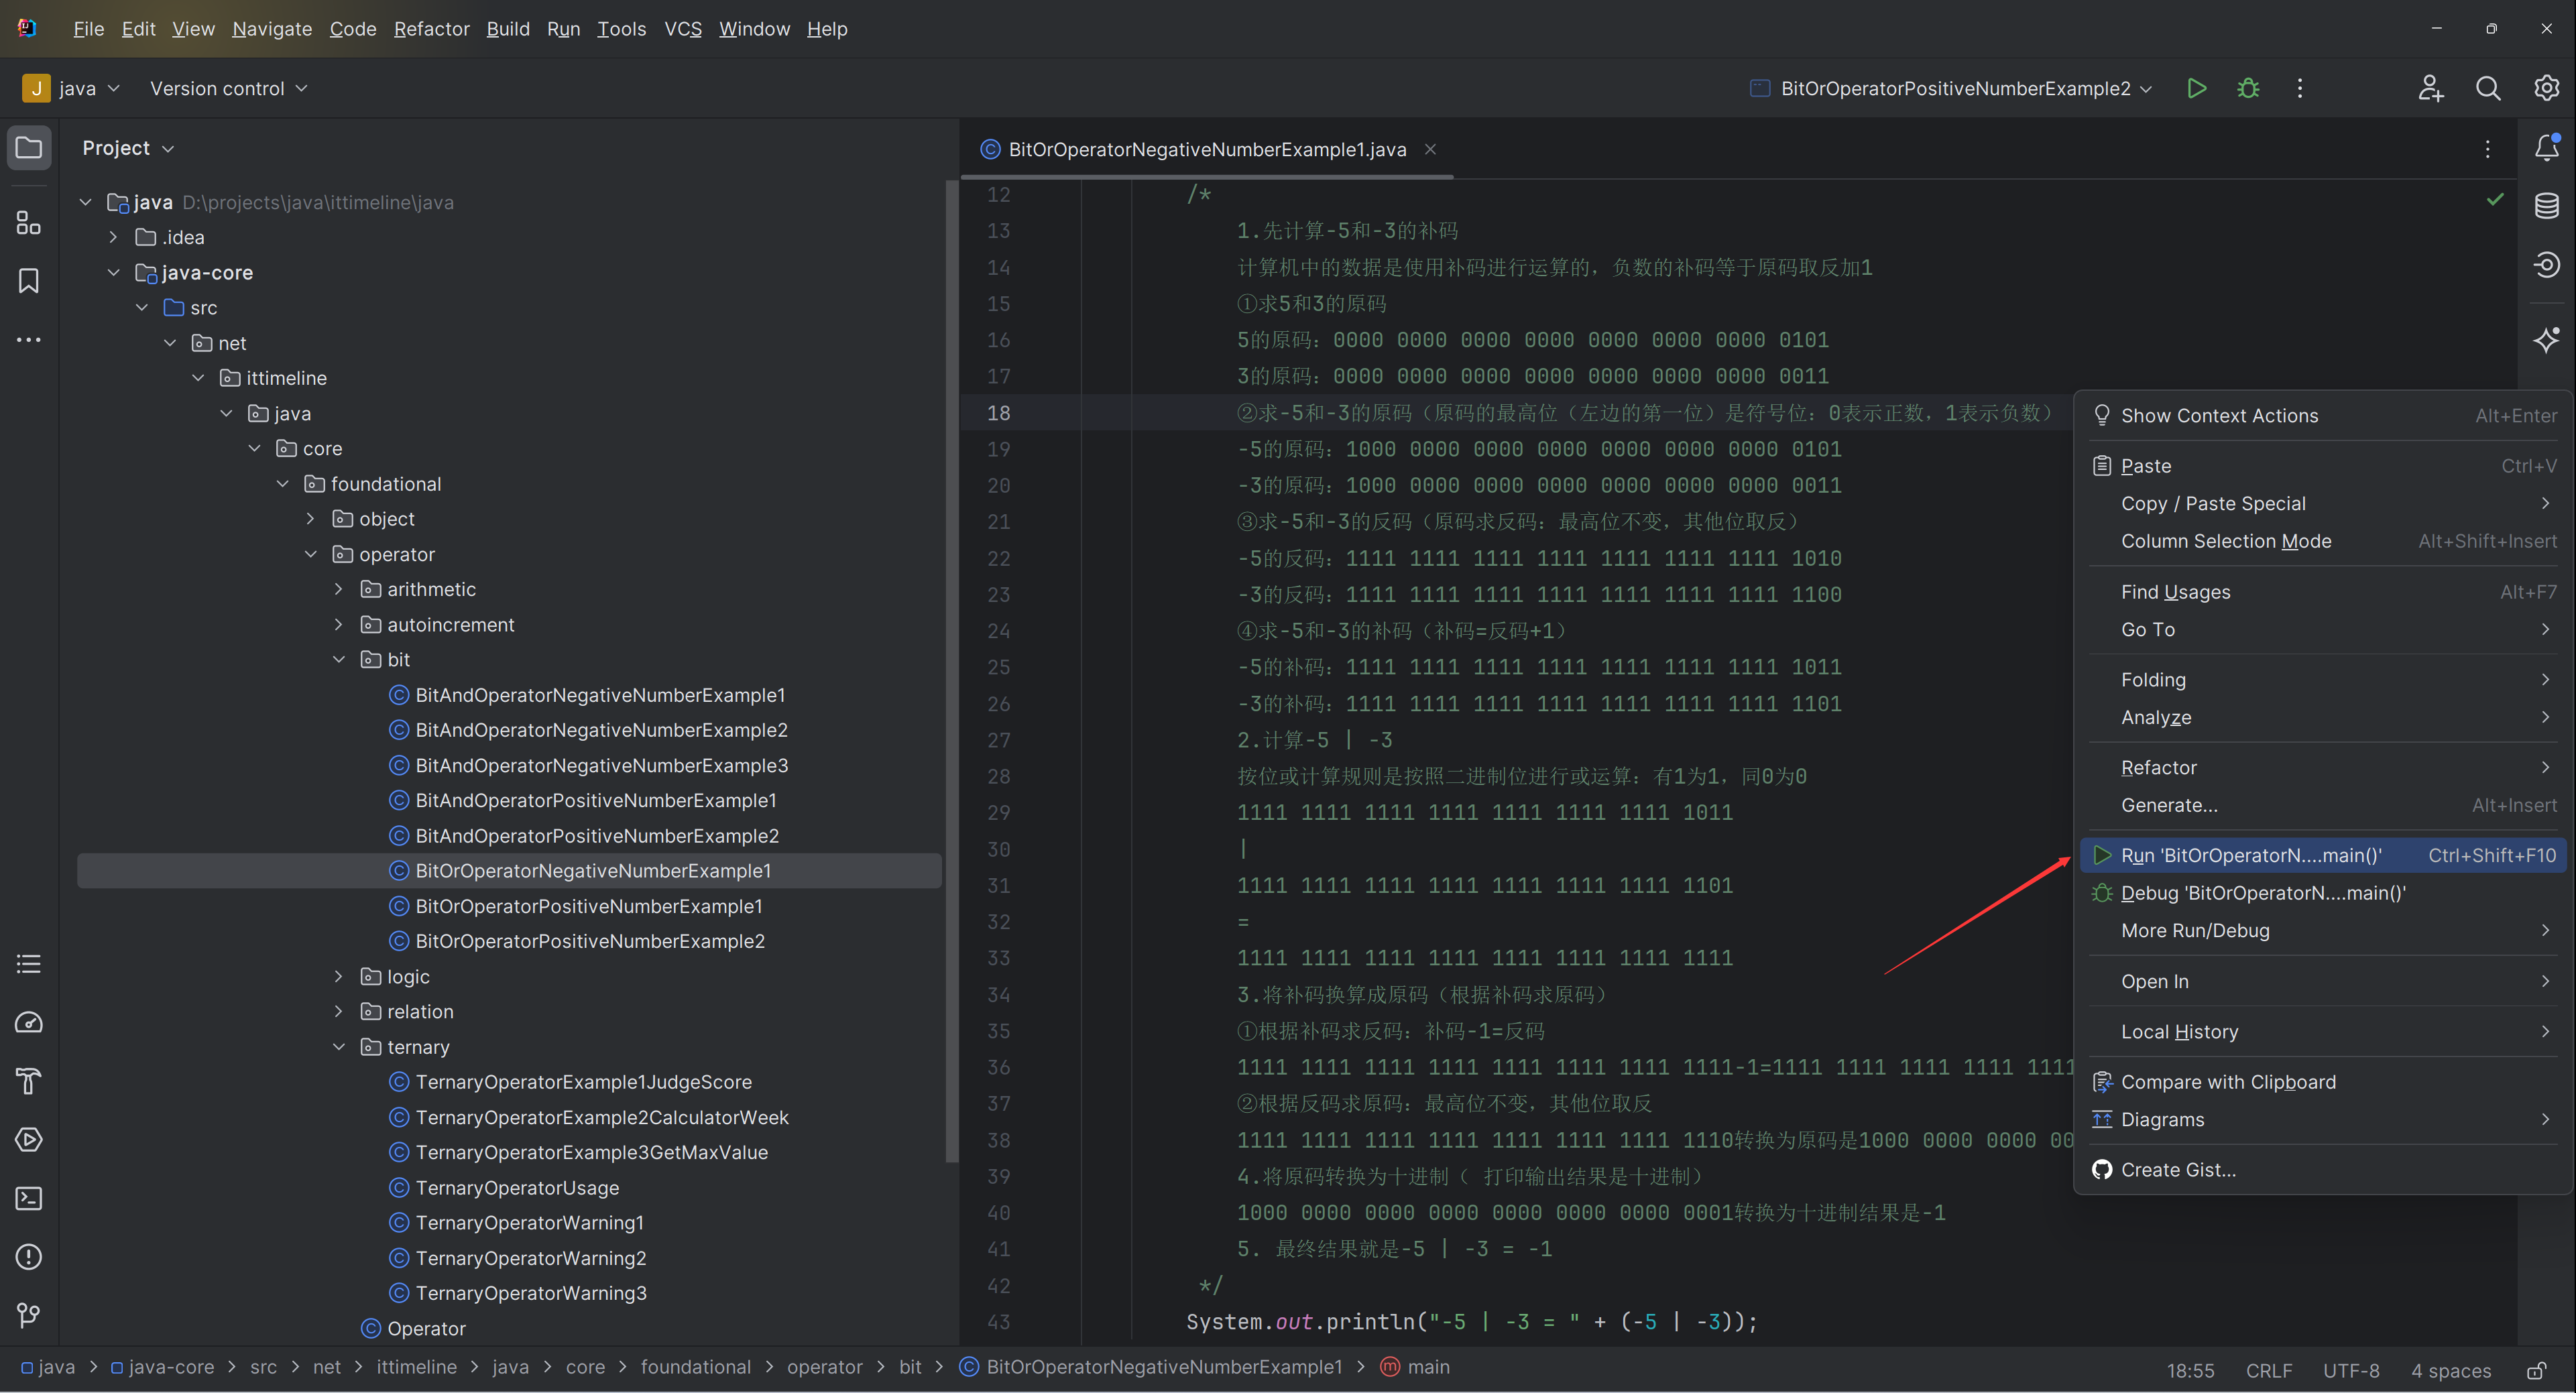The height and width of the screenshot is (1393, 2576).
Task: Open the Navigate menu
Action: [272, 29]
